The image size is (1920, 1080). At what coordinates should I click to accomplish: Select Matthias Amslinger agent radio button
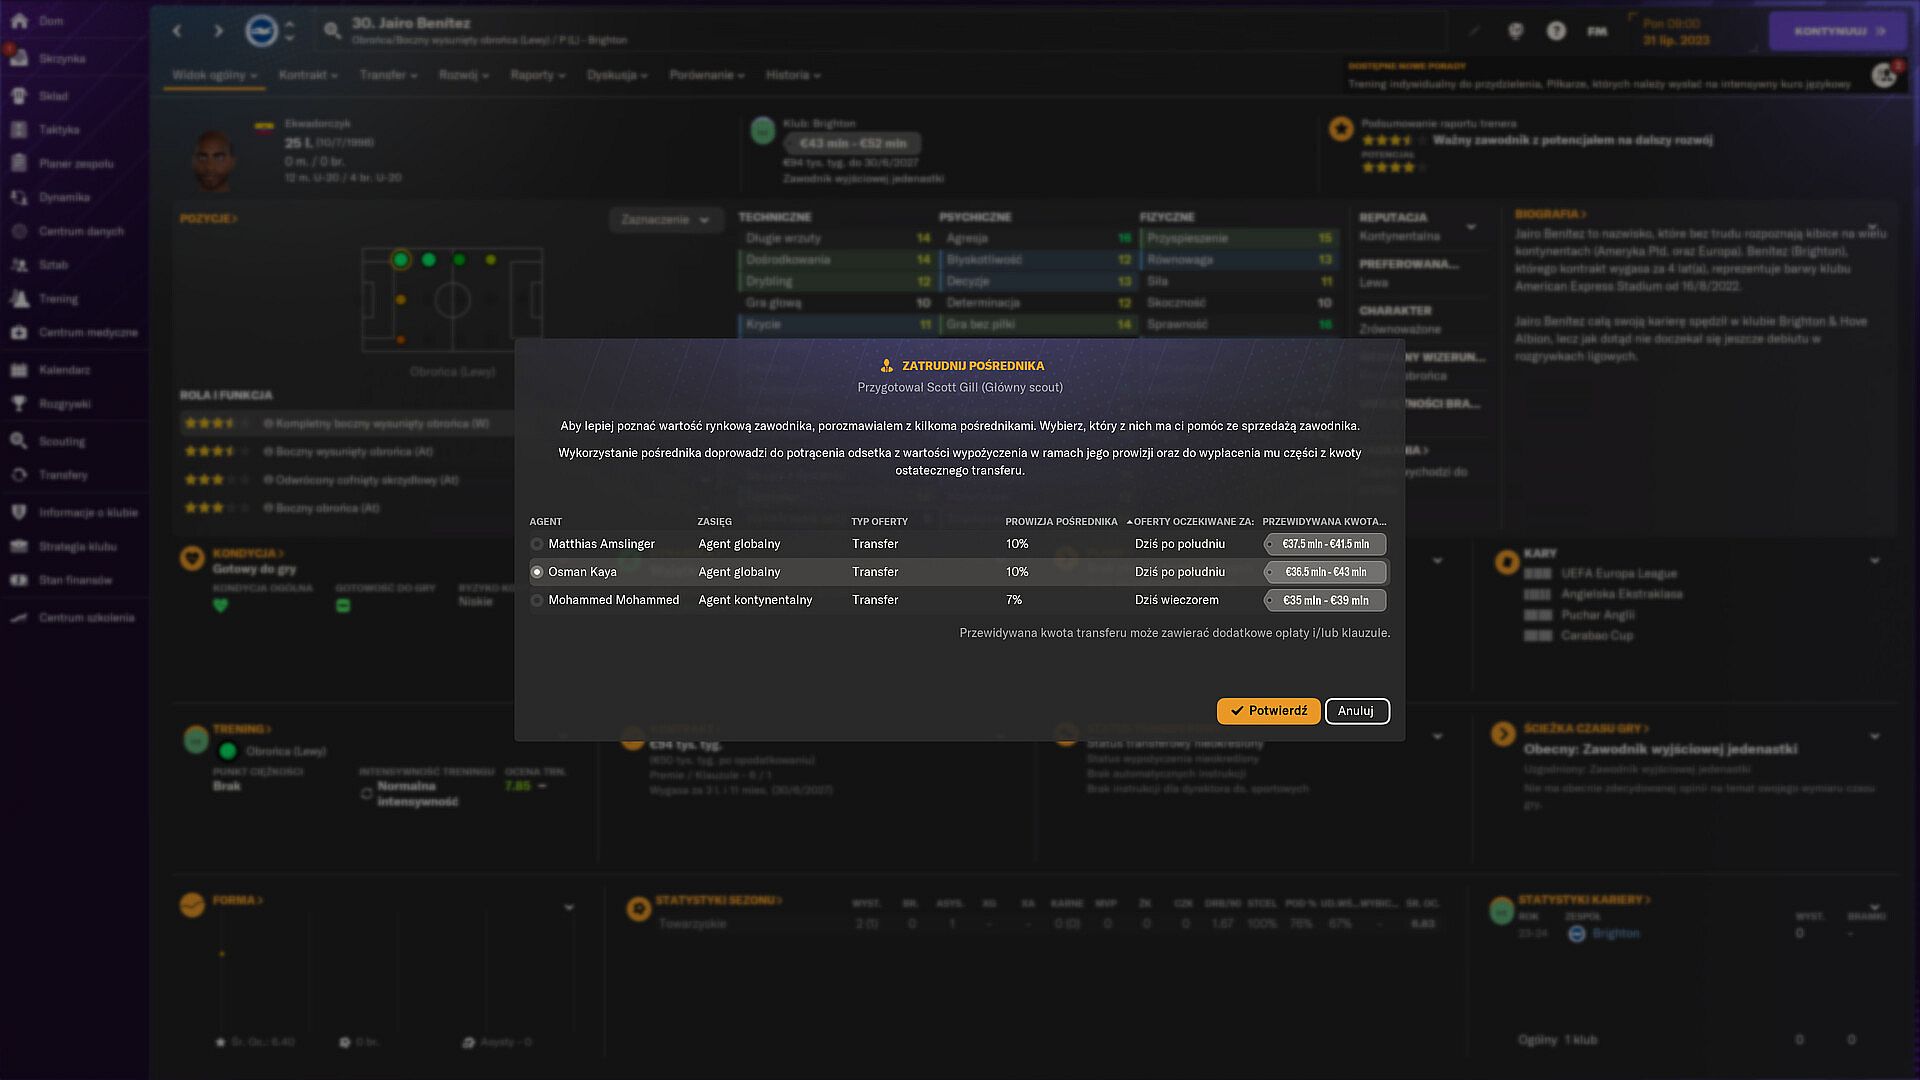[537, 544]
